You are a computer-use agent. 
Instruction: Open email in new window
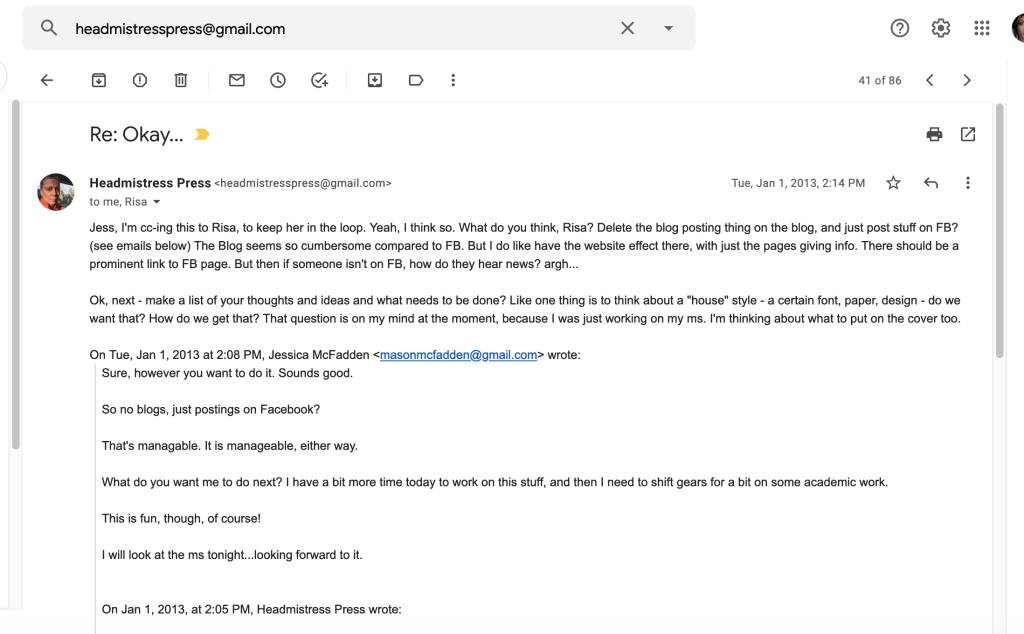968,134
